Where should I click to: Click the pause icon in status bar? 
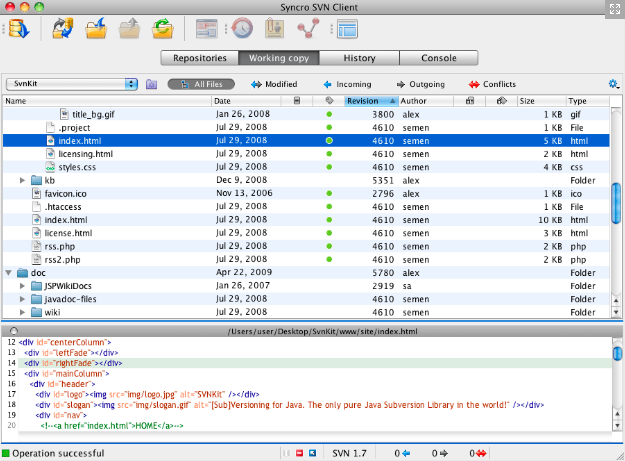click(286, 453)
